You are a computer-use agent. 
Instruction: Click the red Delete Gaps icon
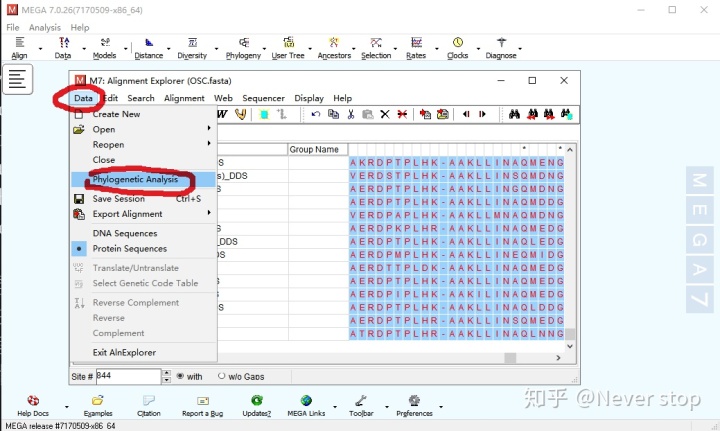click(402, 114)
